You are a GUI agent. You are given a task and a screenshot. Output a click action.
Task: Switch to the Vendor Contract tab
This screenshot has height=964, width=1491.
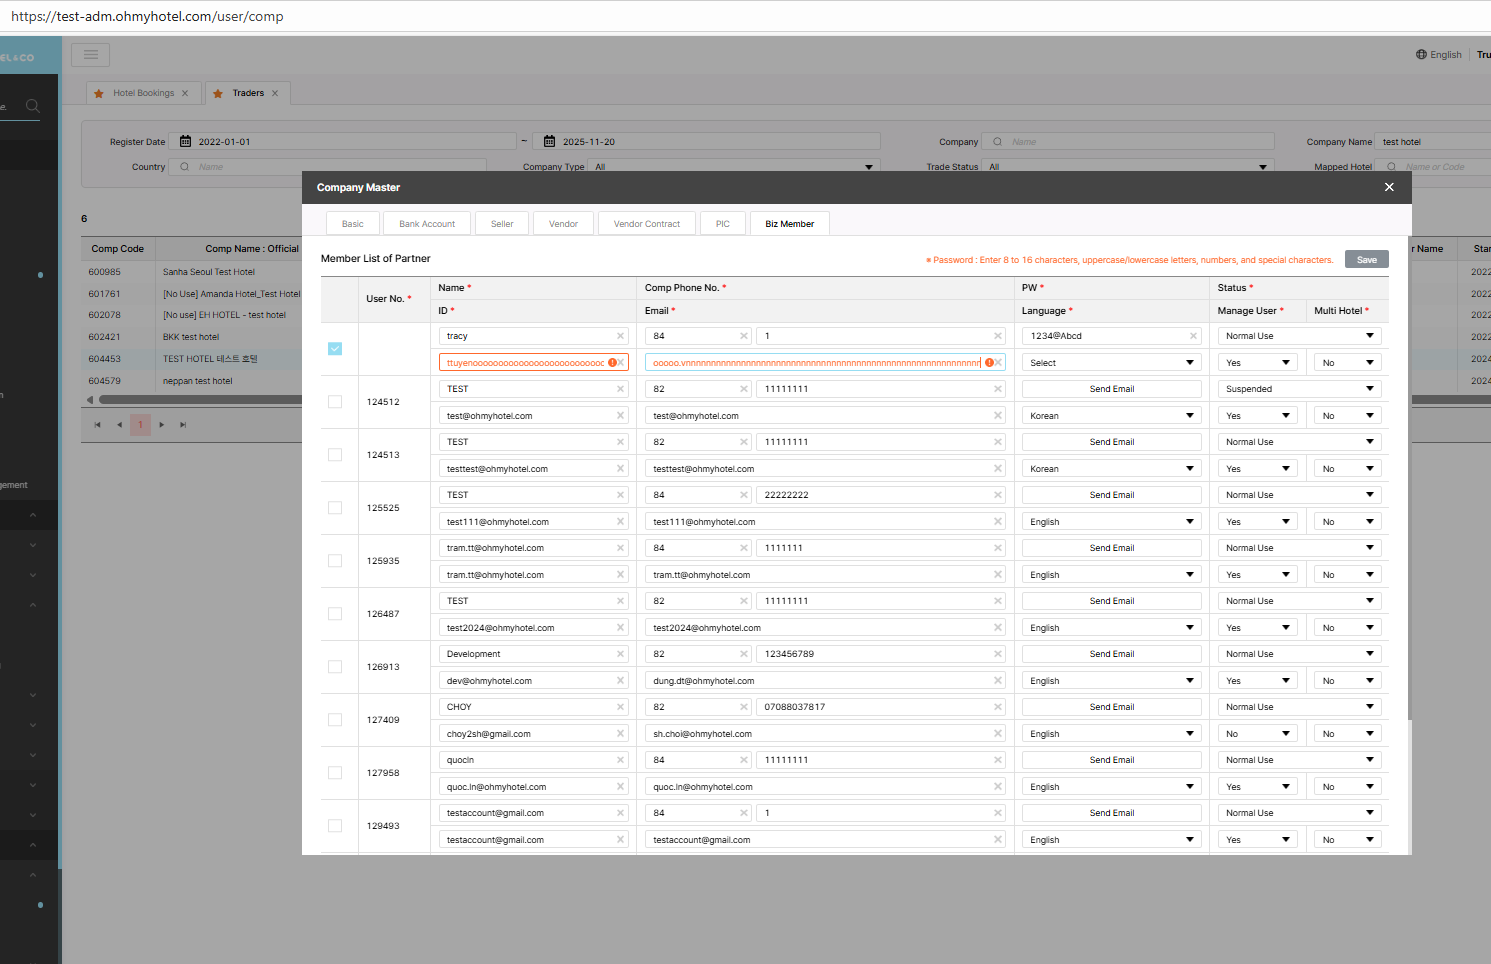646,224
